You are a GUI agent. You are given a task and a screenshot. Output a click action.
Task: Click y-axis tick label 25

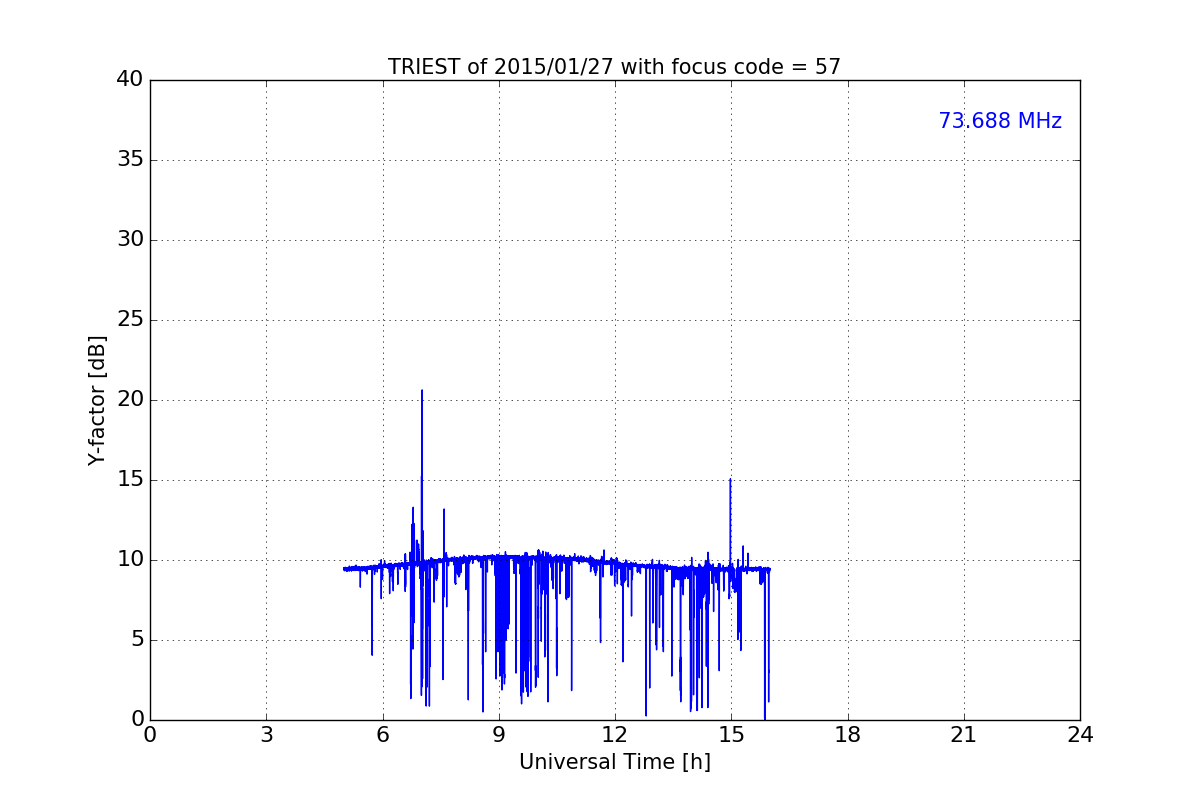130,320
